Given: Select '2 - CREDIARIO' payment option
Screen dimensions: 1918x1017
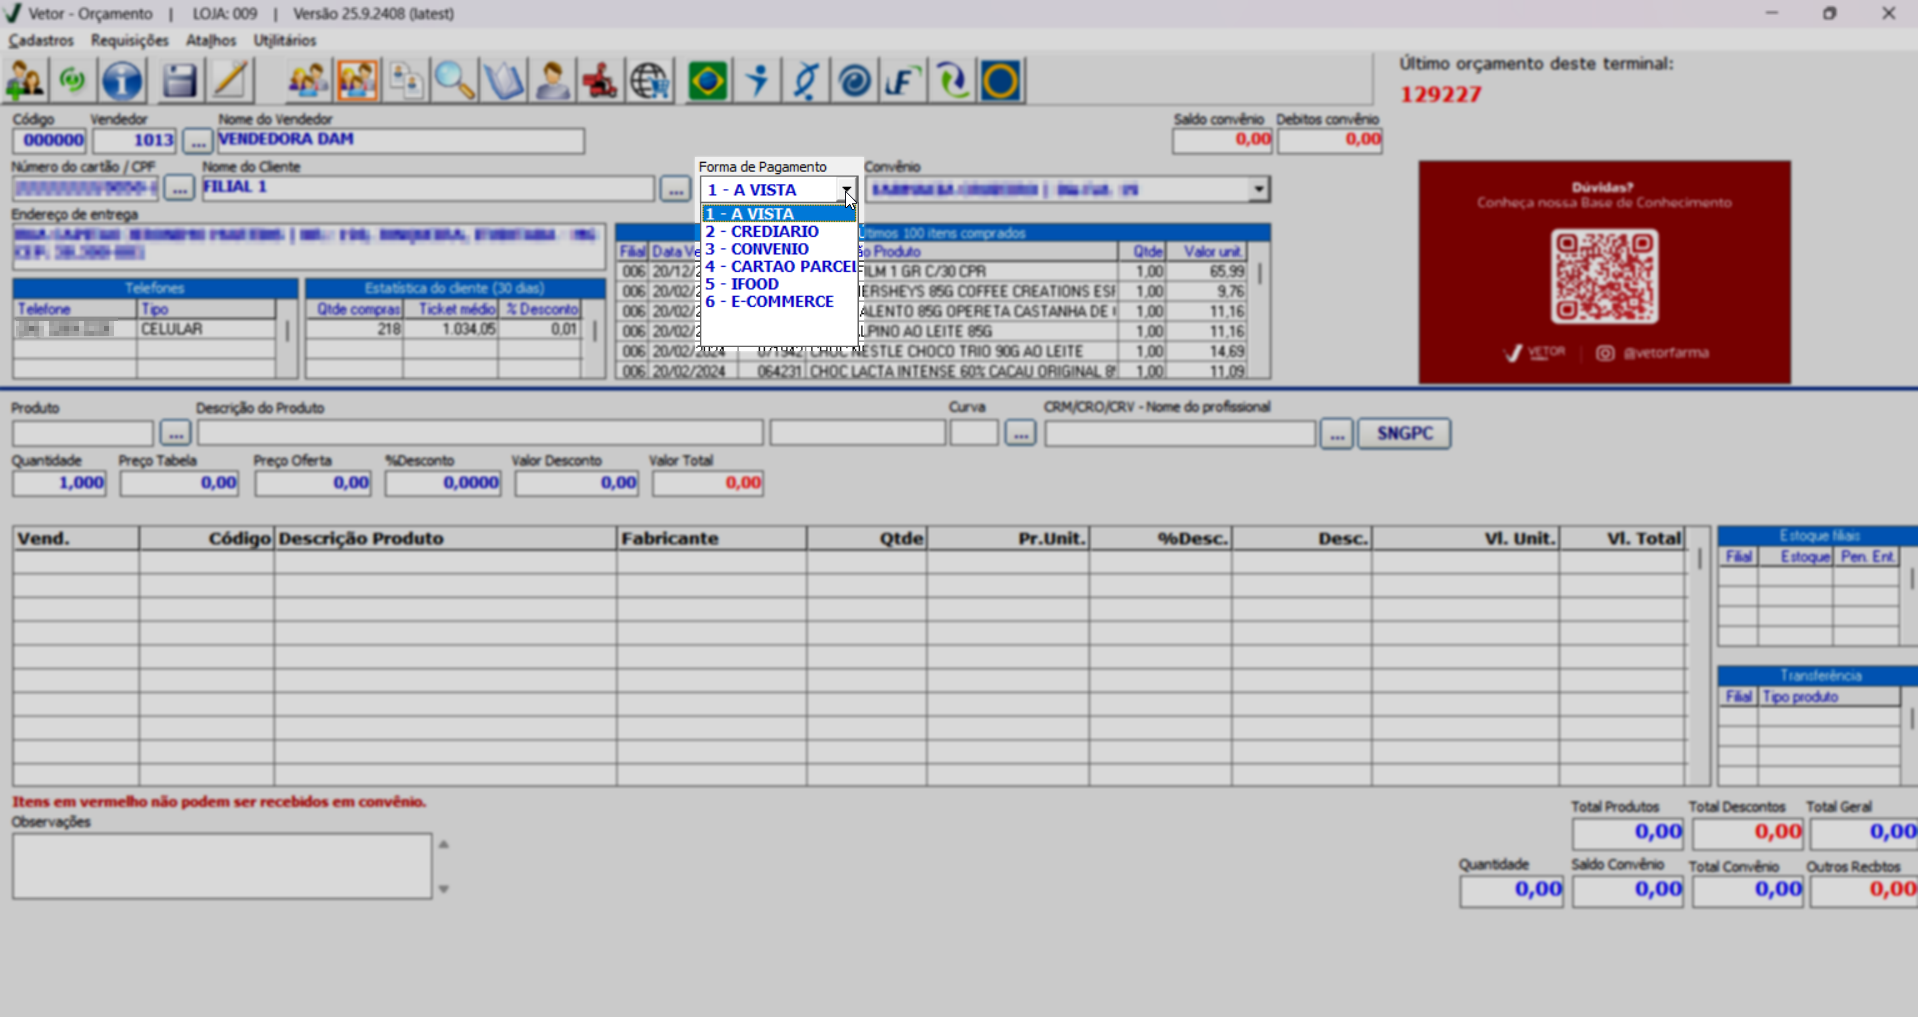Looking at the screenshot, I should pyautogui.click(x=762, y=232).
